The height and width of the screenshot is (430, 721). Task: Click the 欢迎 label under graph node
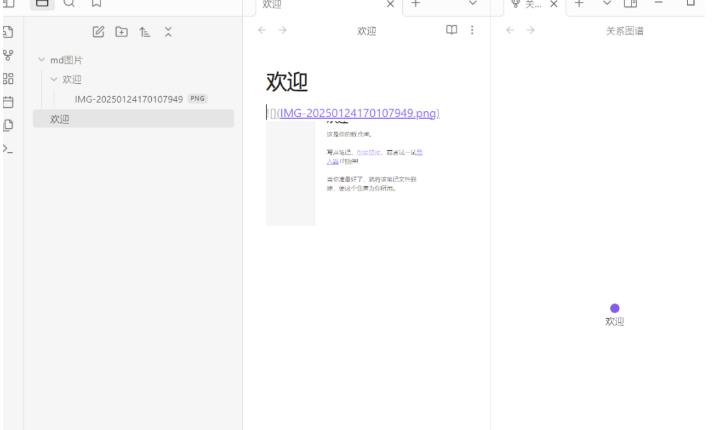(x=615, y=321)
